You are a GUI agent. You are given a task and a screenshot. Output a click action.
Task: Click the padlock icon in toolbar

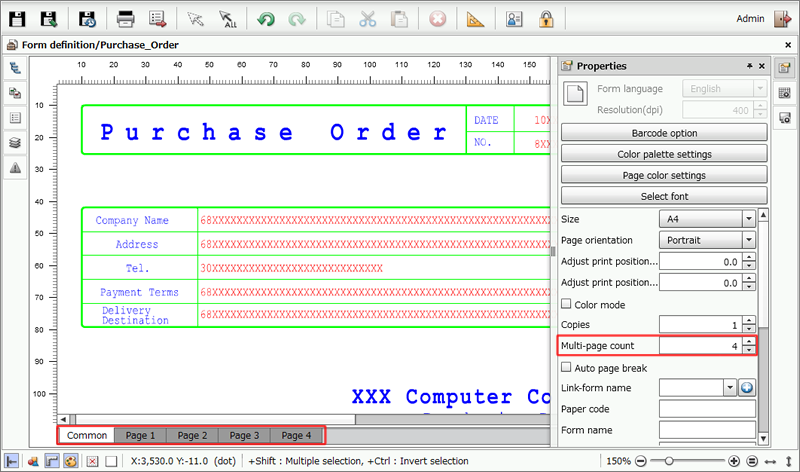click(546, 19)
